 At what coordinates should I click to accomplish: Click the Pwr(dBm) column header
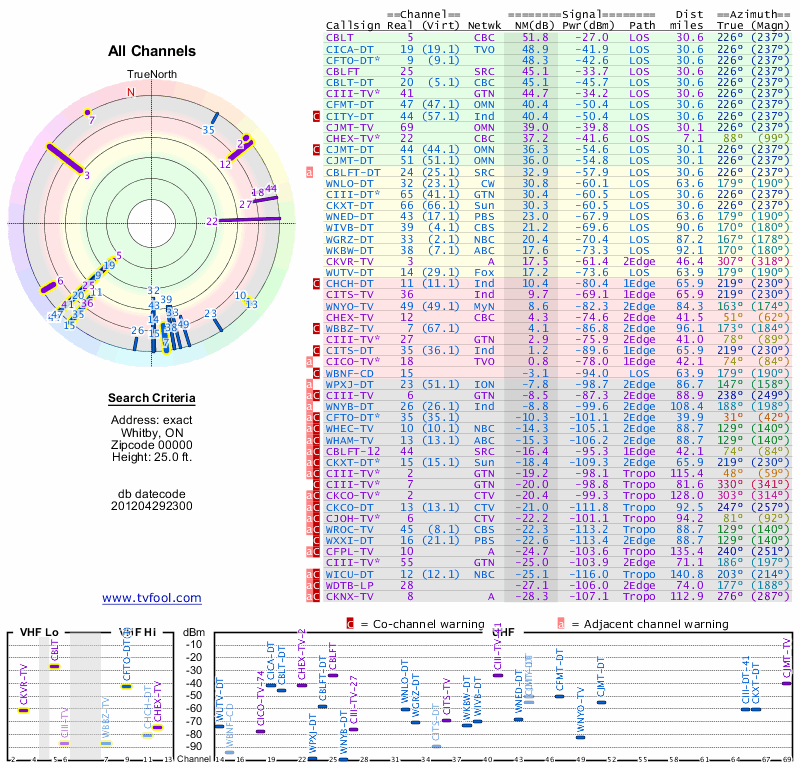pyautogui.click(x=588, y=26)
